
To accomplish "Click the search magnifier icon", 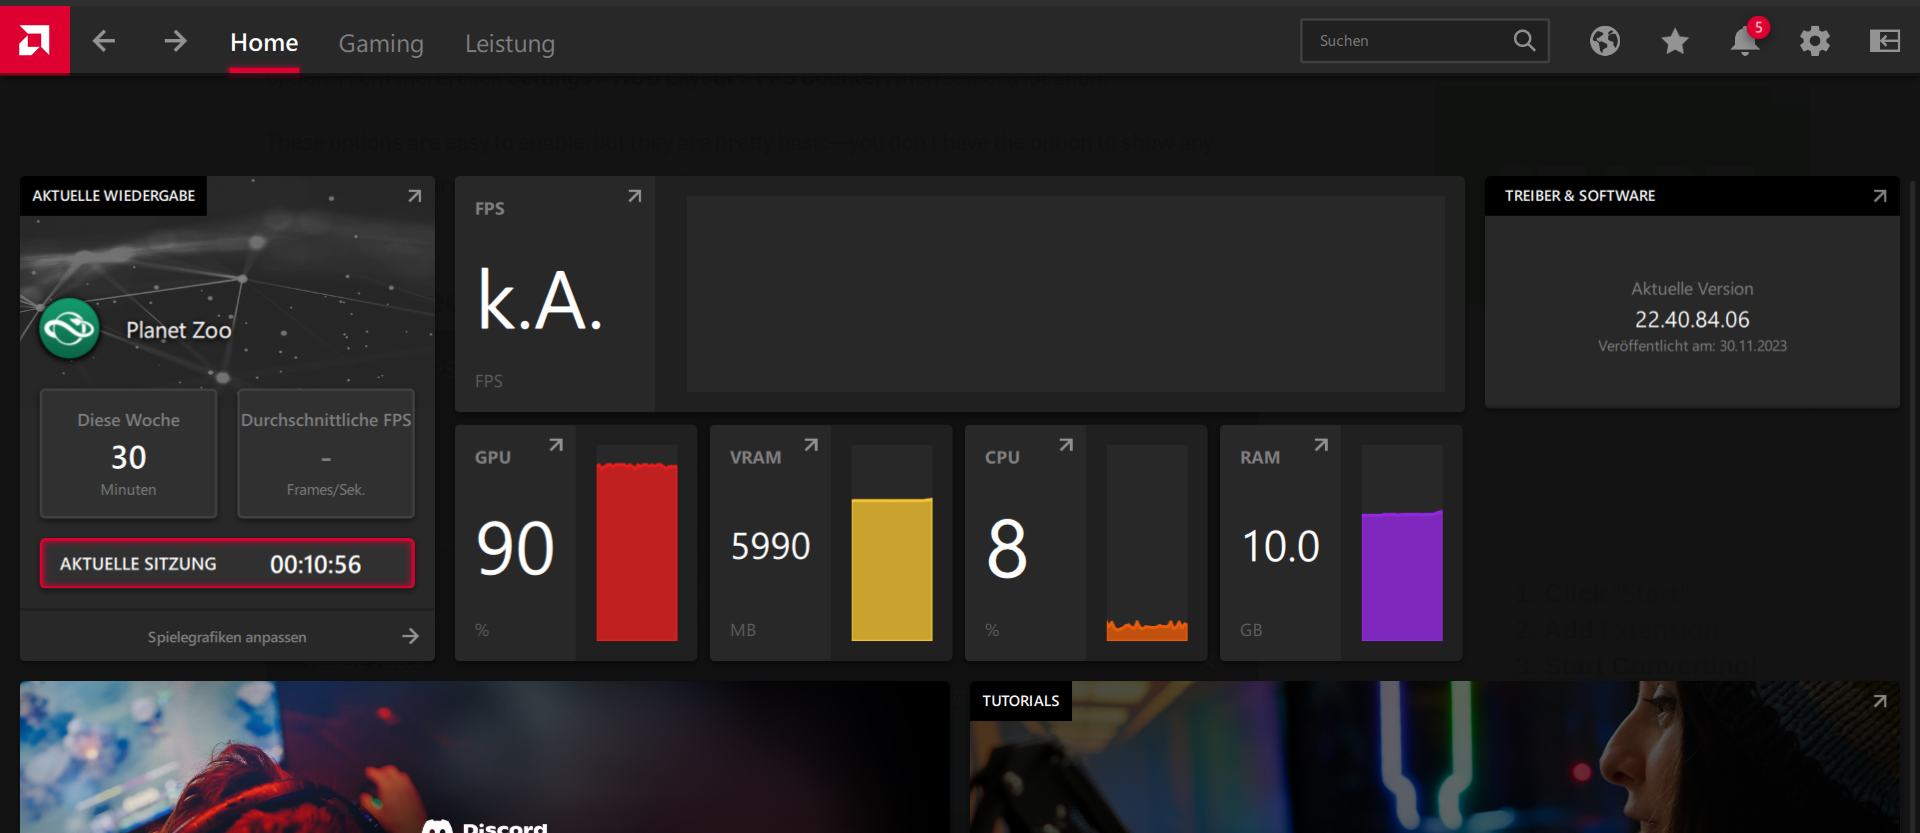I will tap(1524, 40).
